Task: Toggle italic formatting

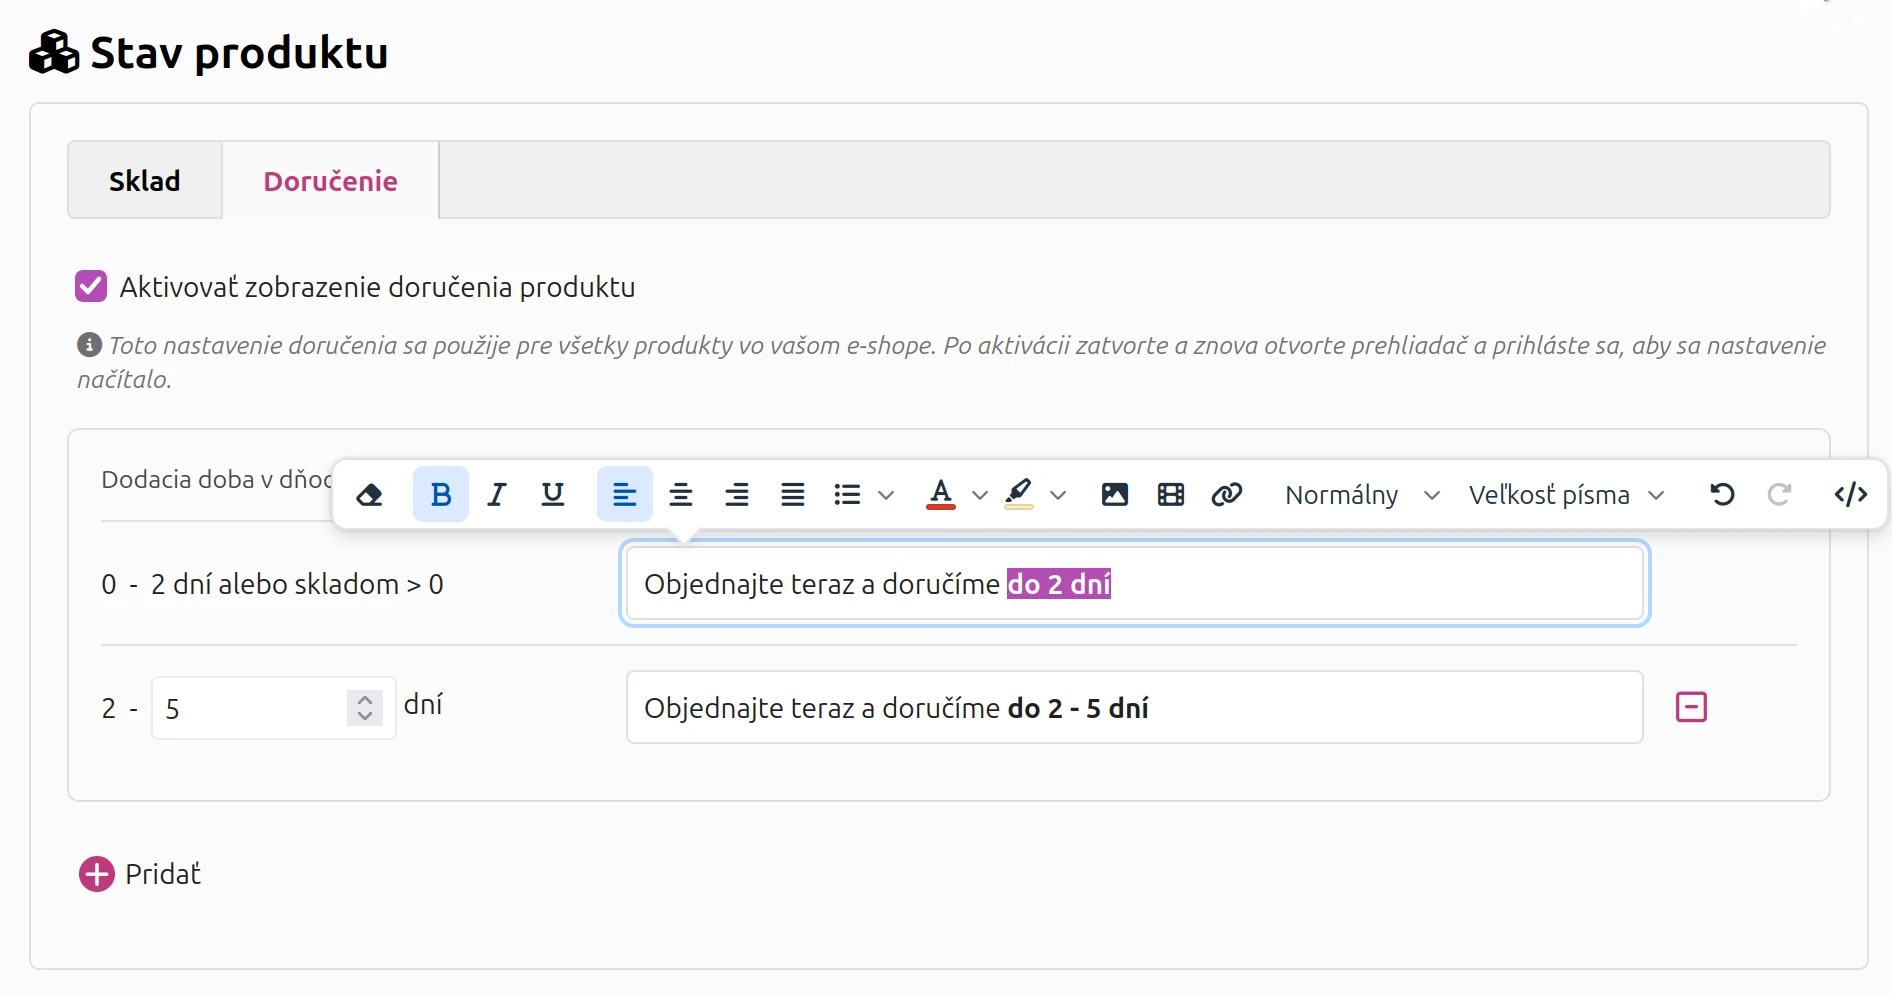Action: (x=497, y=494)
